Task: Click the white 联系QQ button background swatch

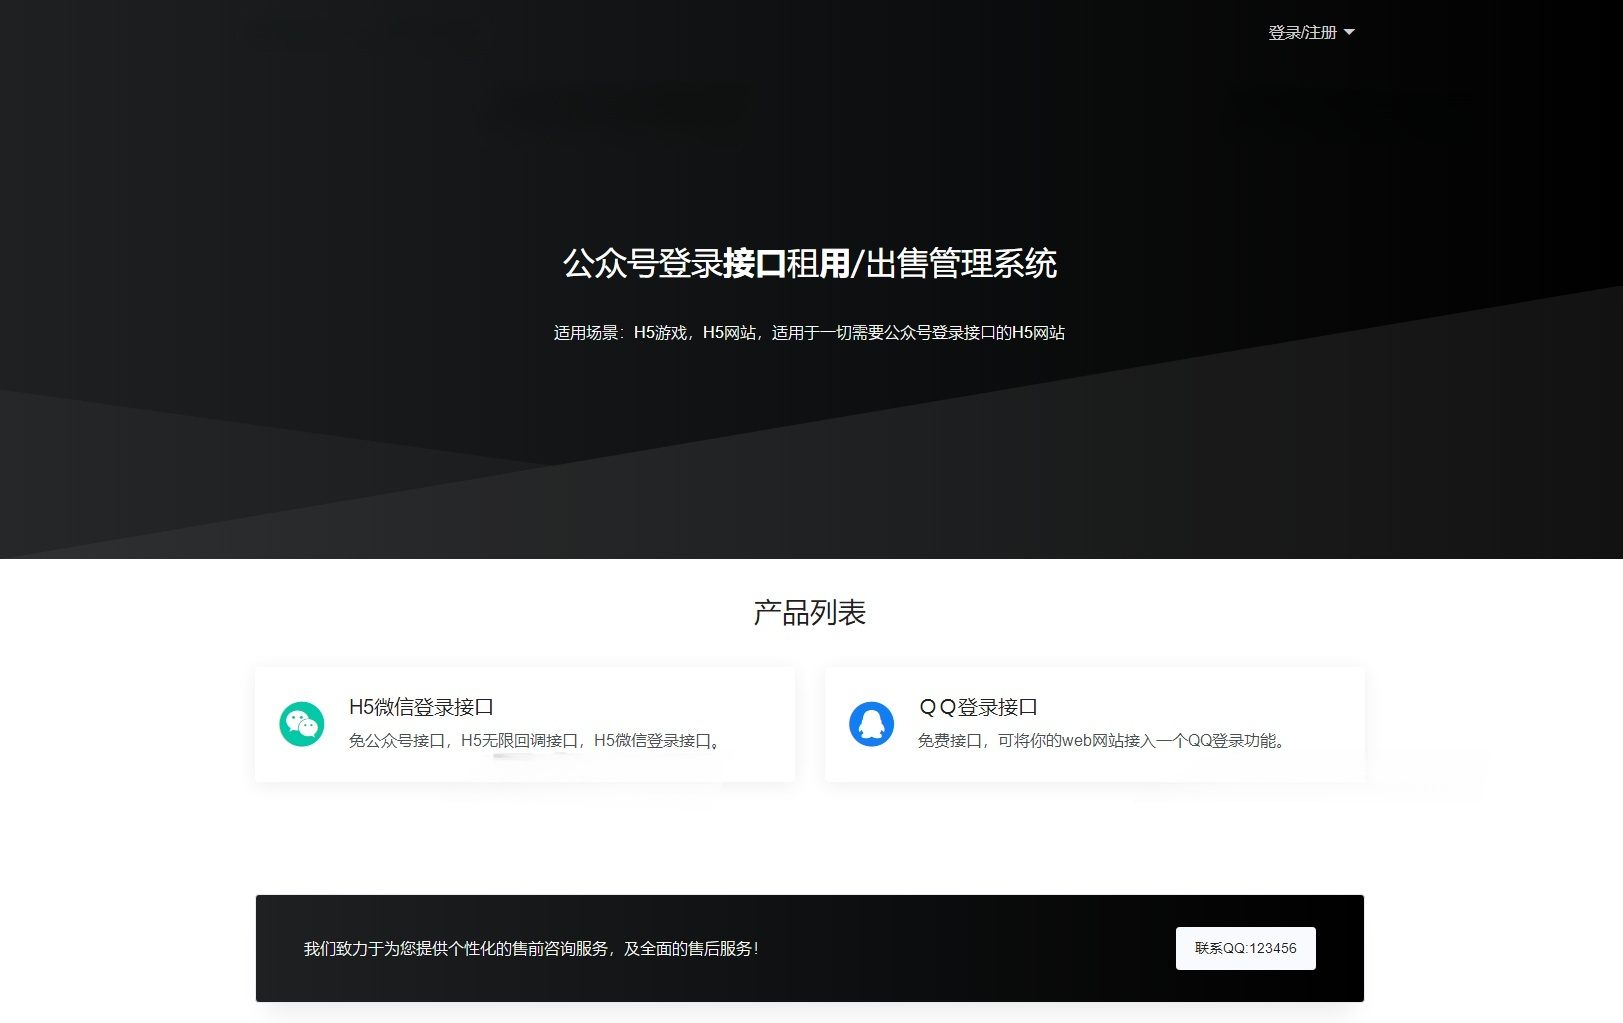Action: [x=1245, y=948]
